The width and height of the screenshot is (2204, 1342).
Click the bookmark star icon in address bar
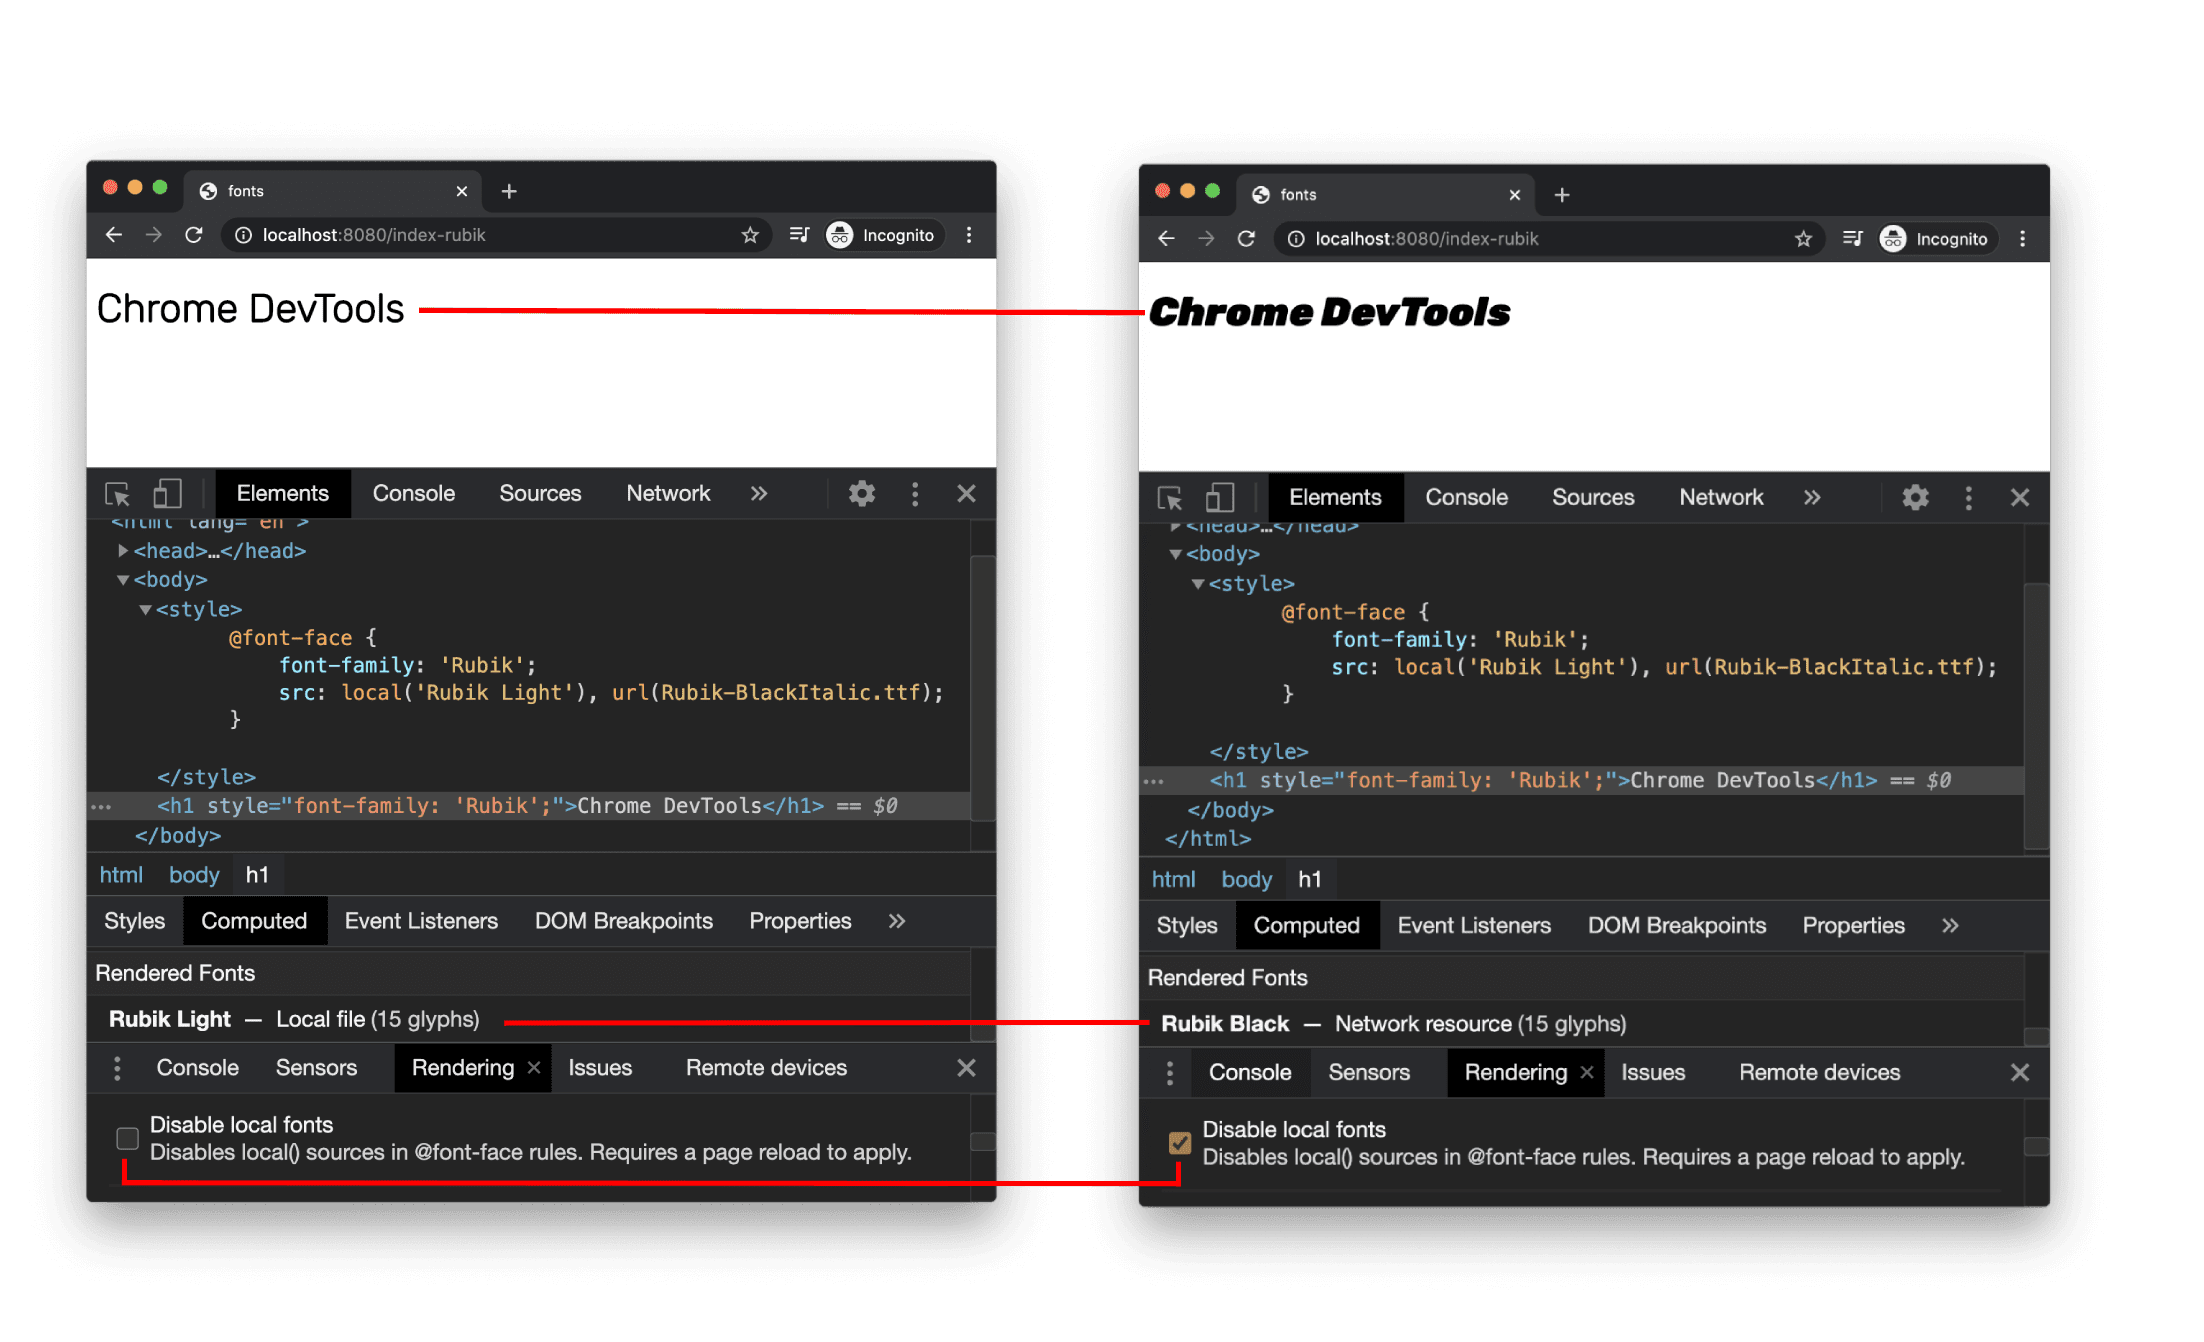click(751, 238)
